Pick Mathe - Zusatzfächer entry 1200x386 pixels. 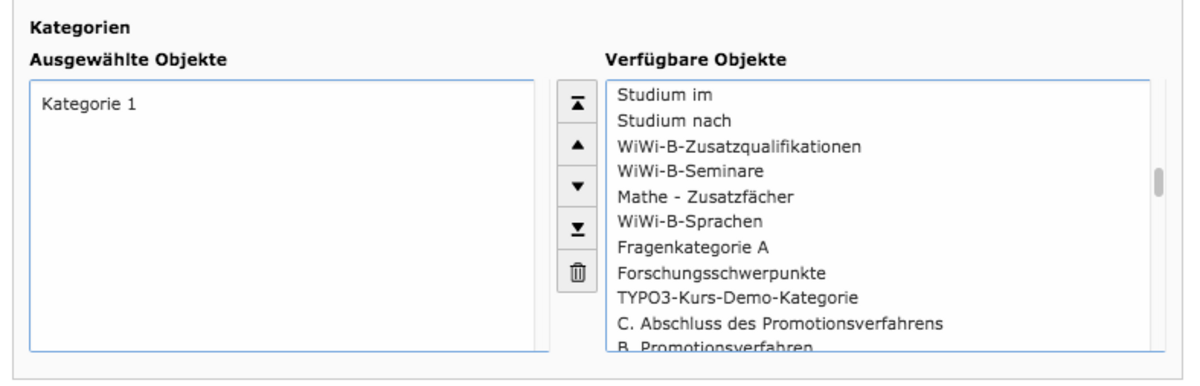tap(877, 196)
